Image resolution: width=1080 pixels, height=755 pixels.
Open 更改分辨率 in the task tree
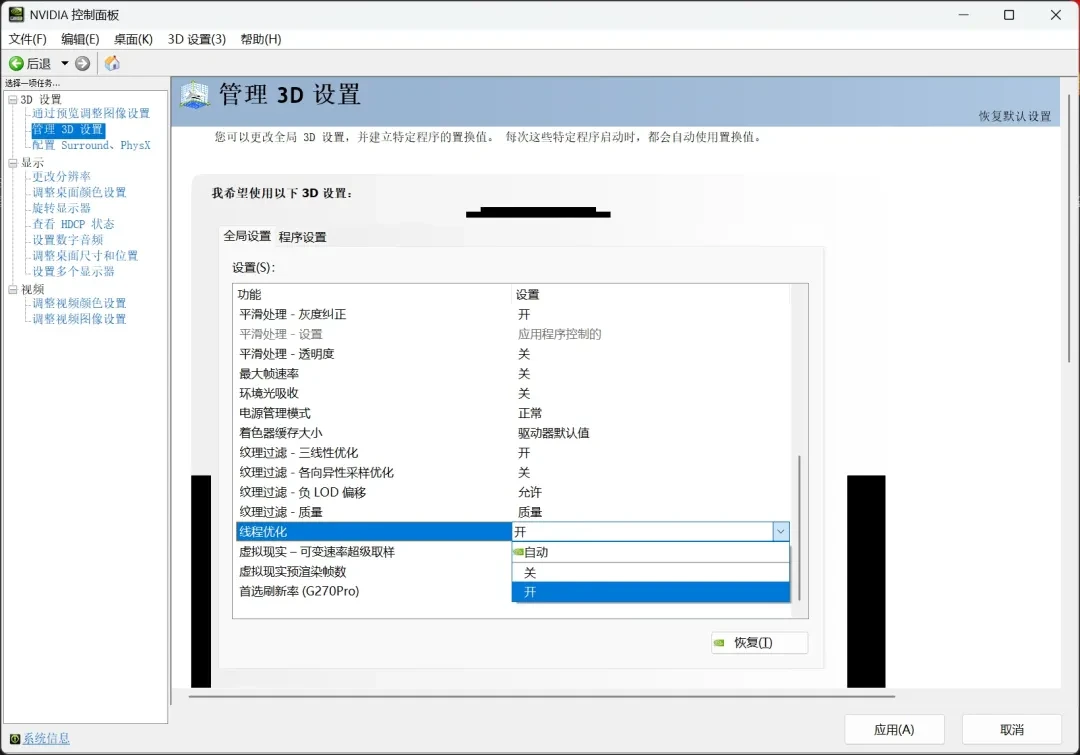pos(61,176)
